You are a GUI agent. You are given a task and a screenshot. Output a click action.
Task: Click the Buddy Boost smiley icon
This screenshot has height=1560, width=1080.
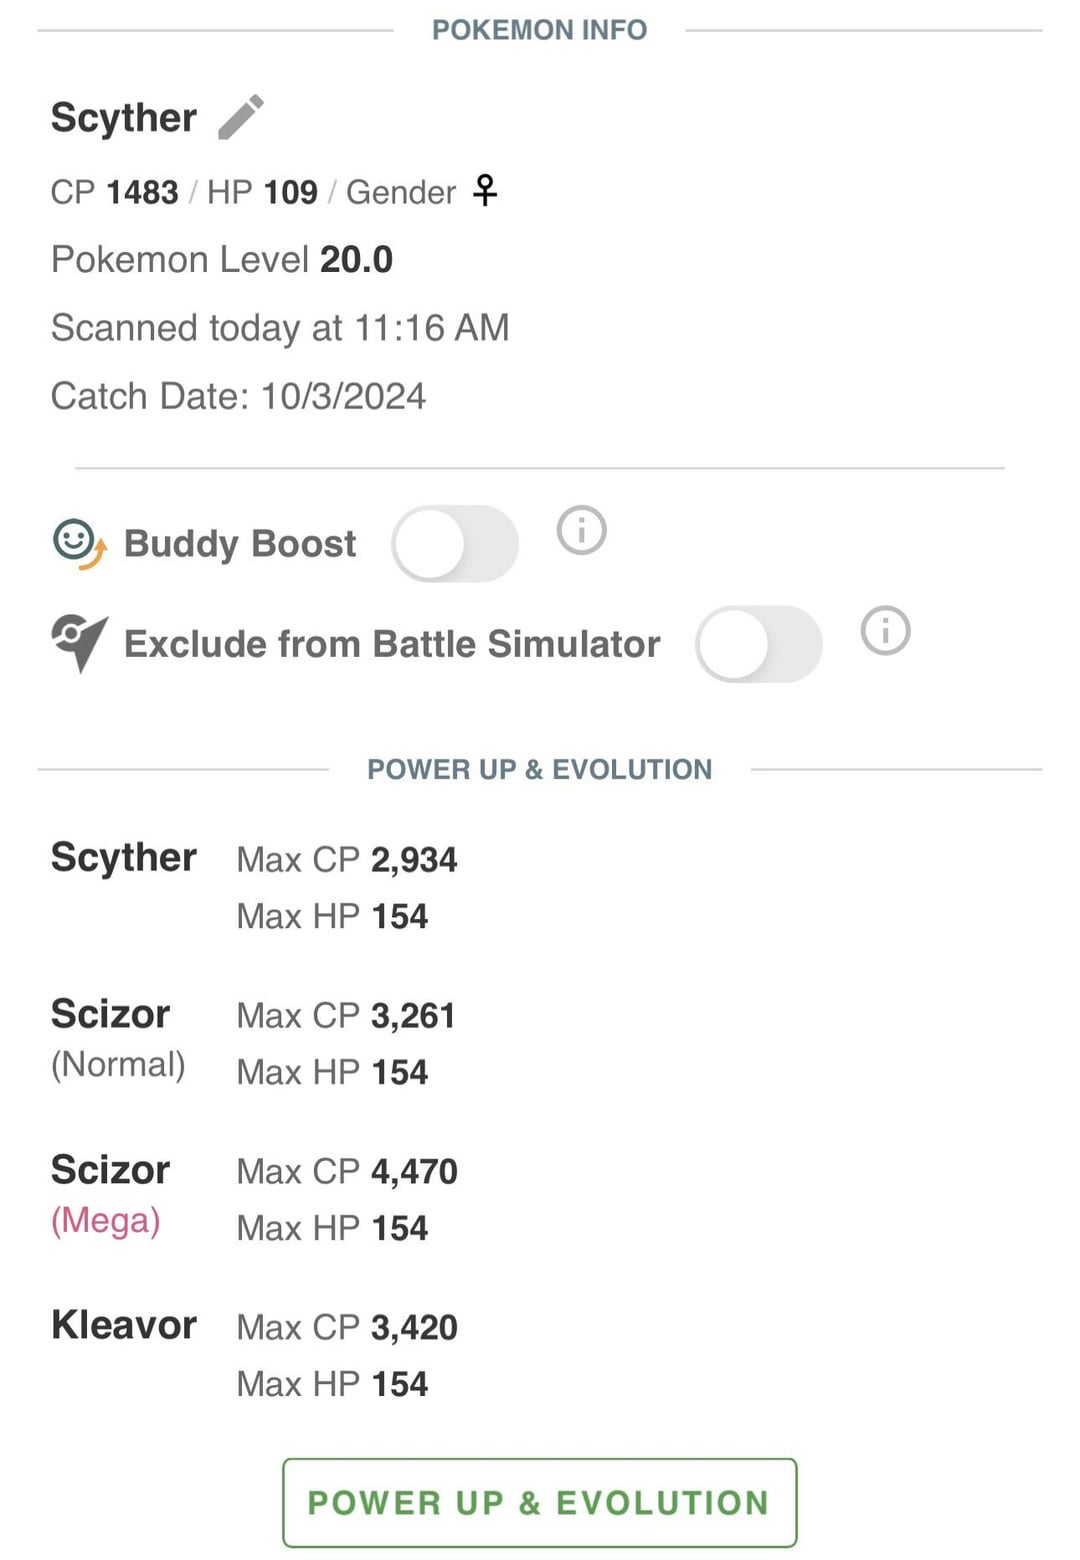(78, 543)
